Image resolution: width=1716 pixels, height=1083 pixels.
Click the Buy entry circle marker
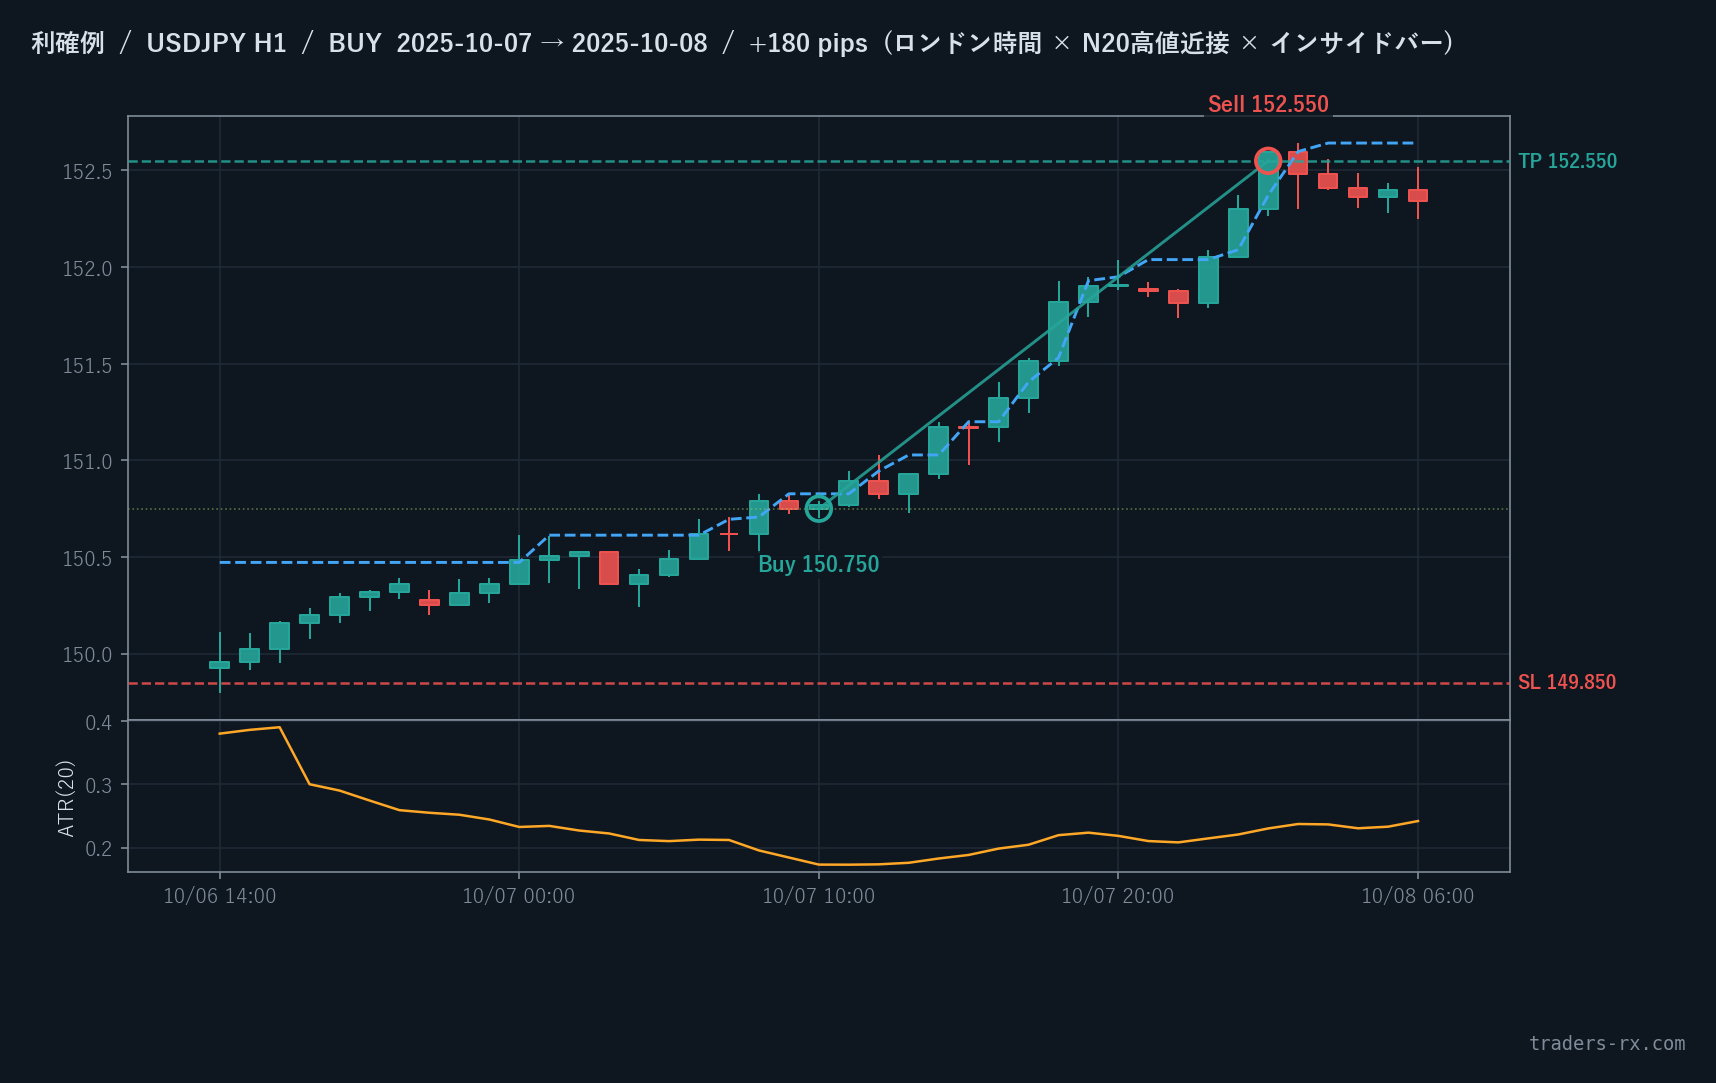tap(818, 509)
